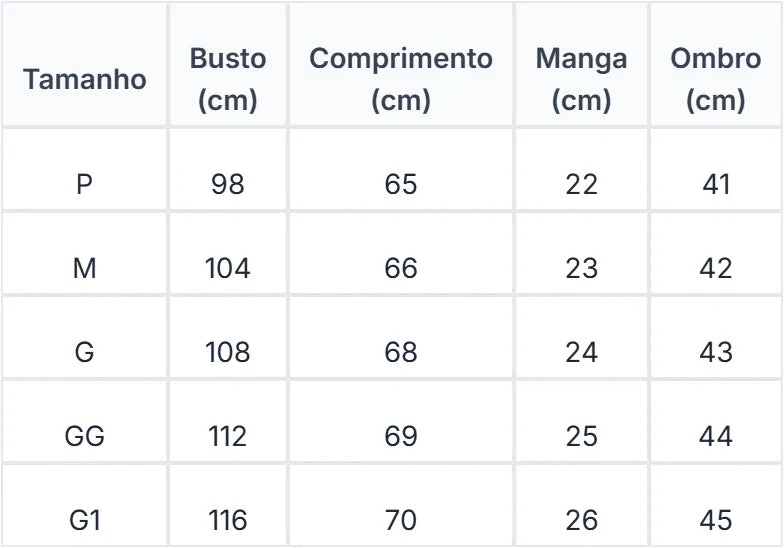The image size is (784, 548).
Task: Select the ombro value 42
Action: point(716,268)
